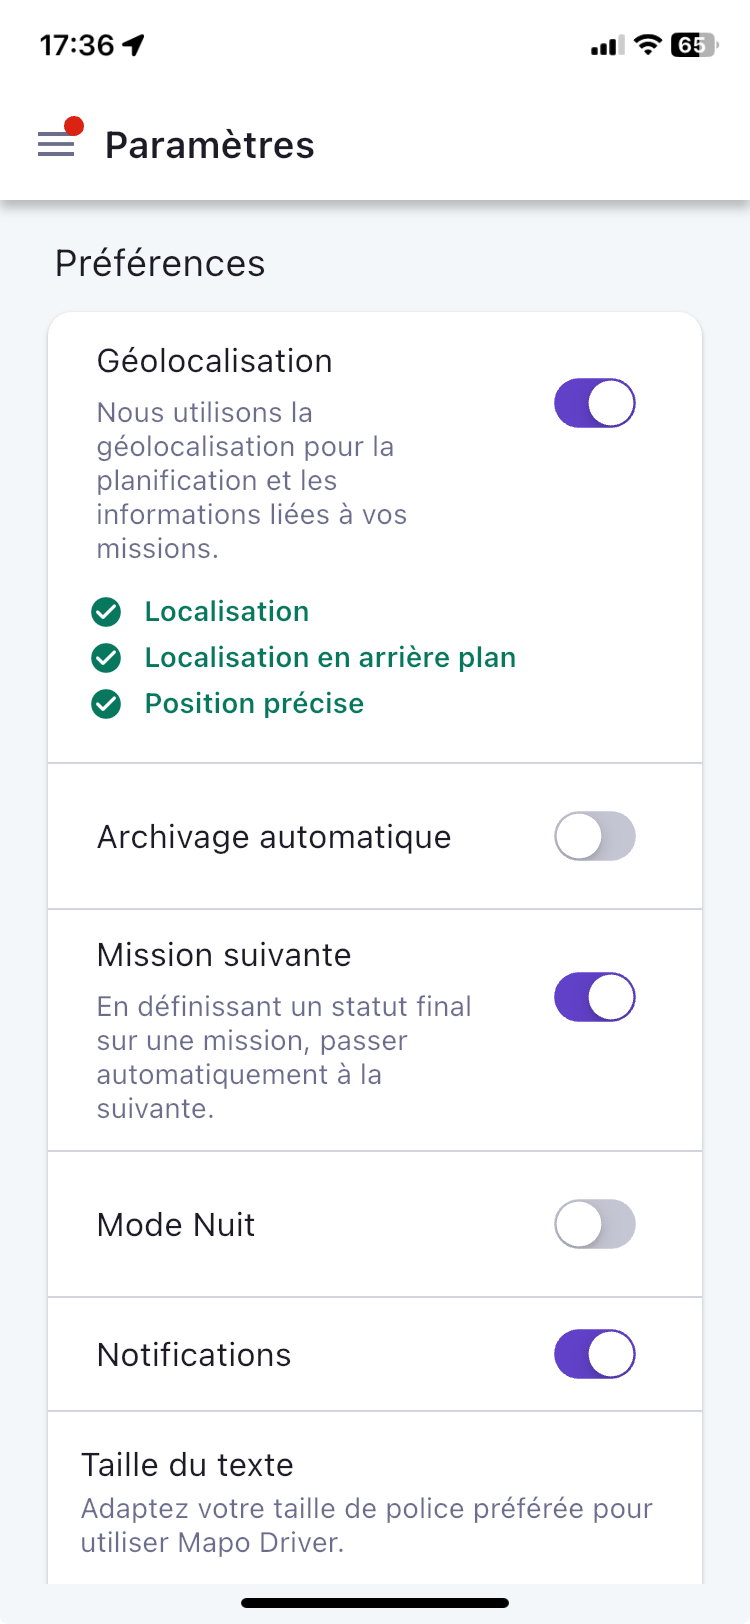
Task: Turn off the Mission suivante toggle
Action: (x=595, y=997)
